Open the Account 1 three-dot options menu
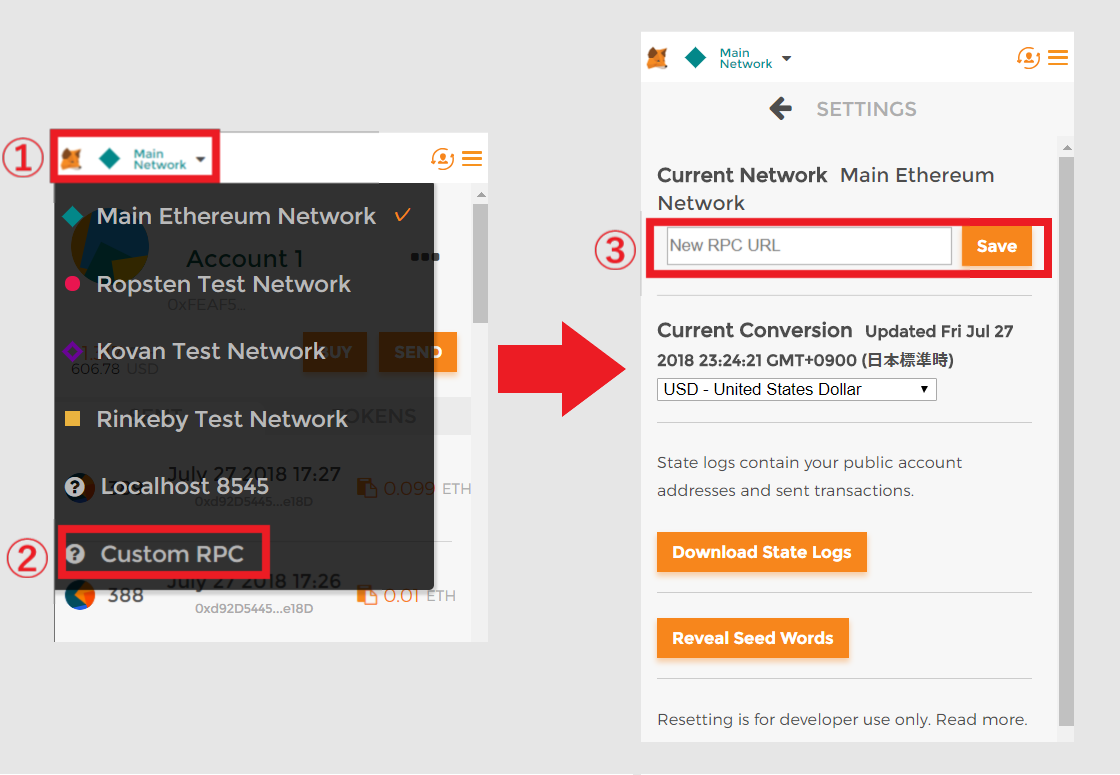1120x775 pixels. tap(425, 256)
